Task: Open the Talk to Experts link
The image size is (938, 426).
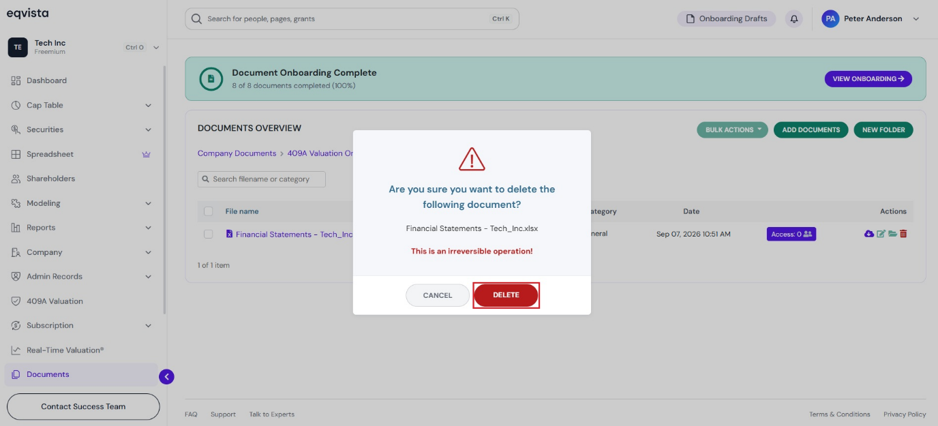Action: click(272, 414)
